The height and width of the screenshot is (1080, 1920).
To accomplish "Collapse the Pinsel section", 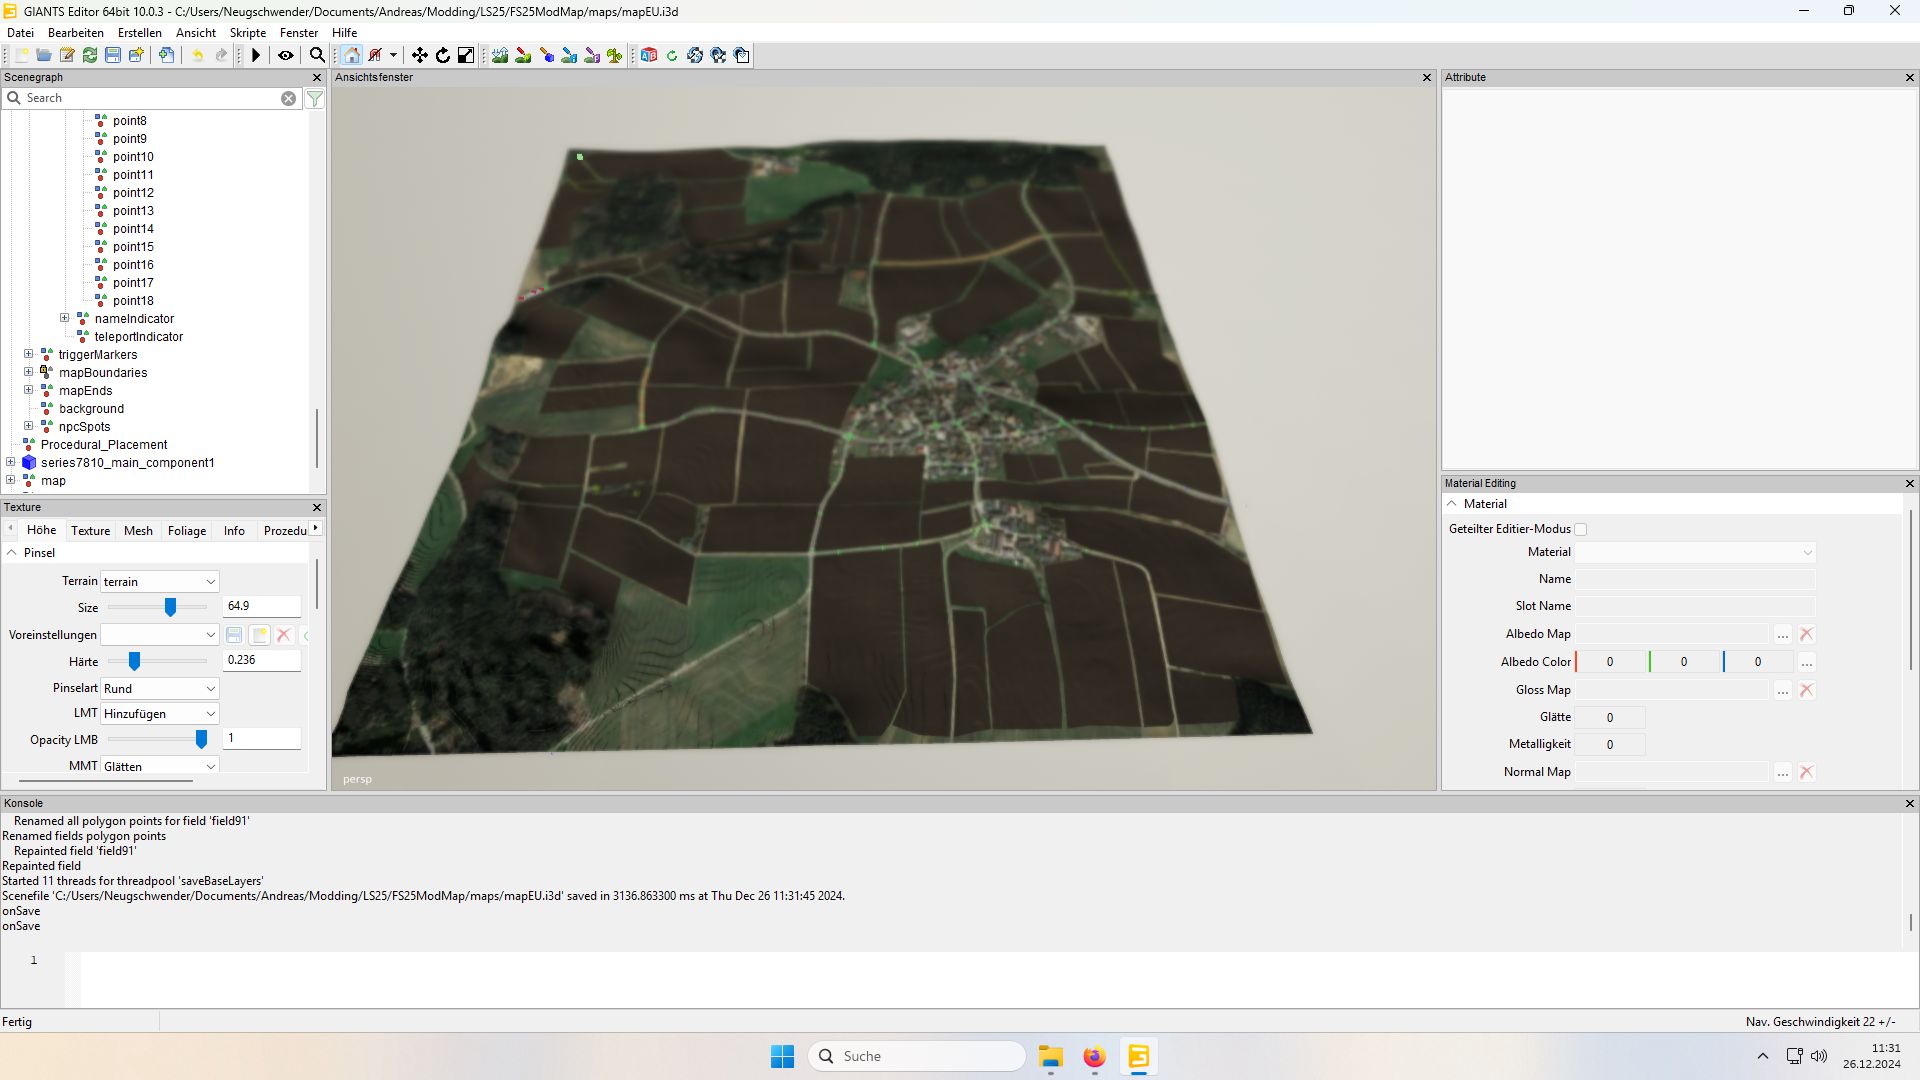I will click(x=12, y=553).
